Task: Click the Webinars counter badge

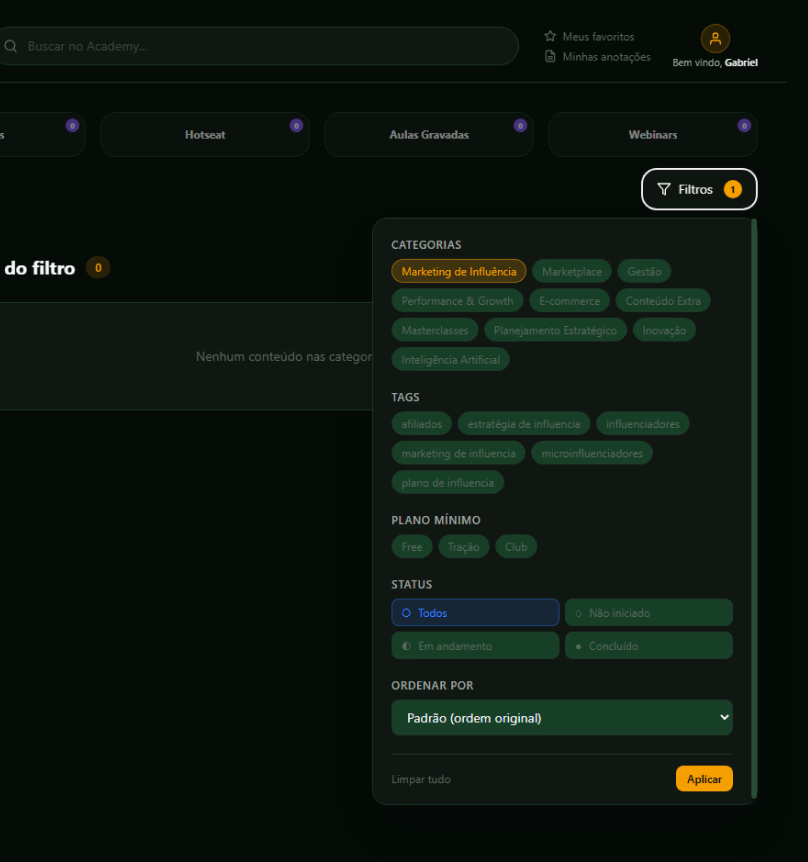Action: (744, 126)
